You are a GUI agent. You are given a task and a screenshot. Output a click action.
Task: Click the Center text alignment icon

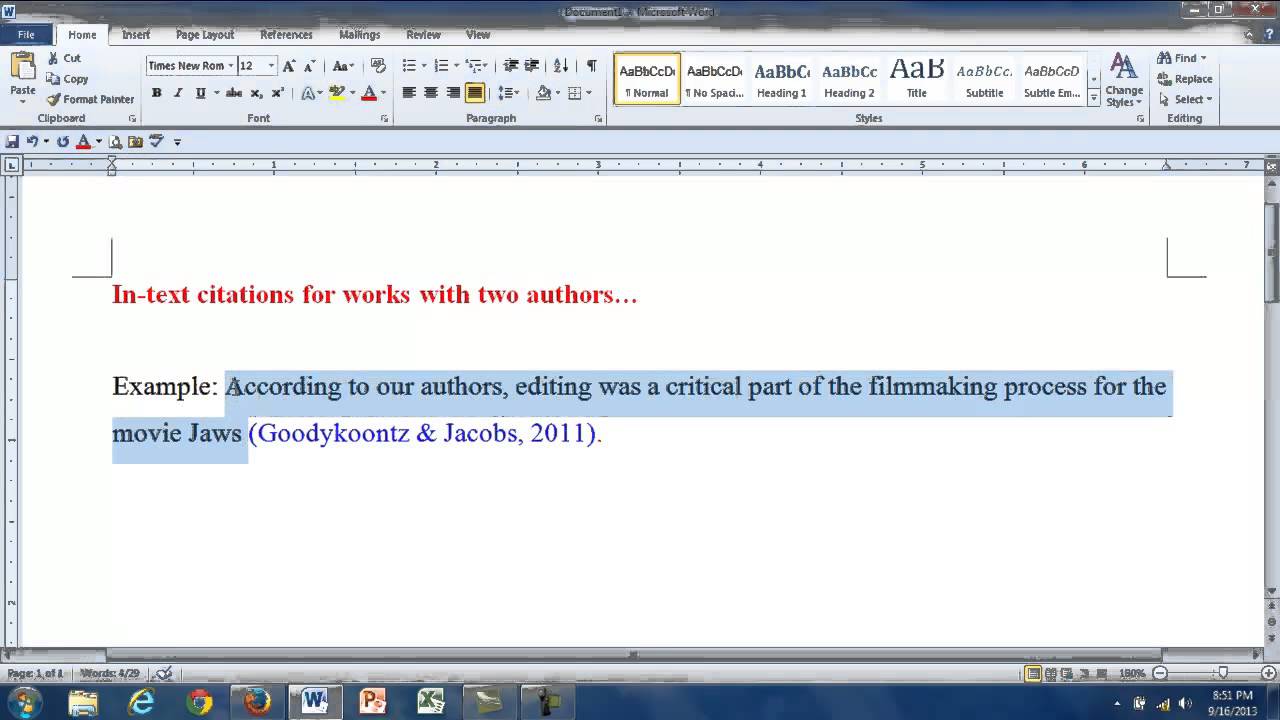click(x=431, y=93)
